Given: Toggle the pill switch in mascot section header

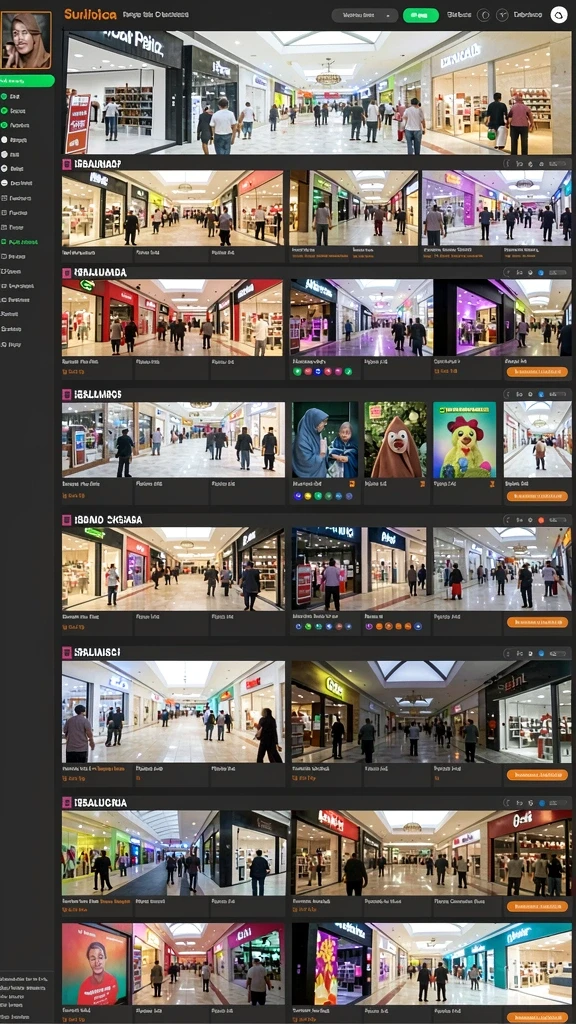Looking at the screenshot, I should tap(558, 394).
